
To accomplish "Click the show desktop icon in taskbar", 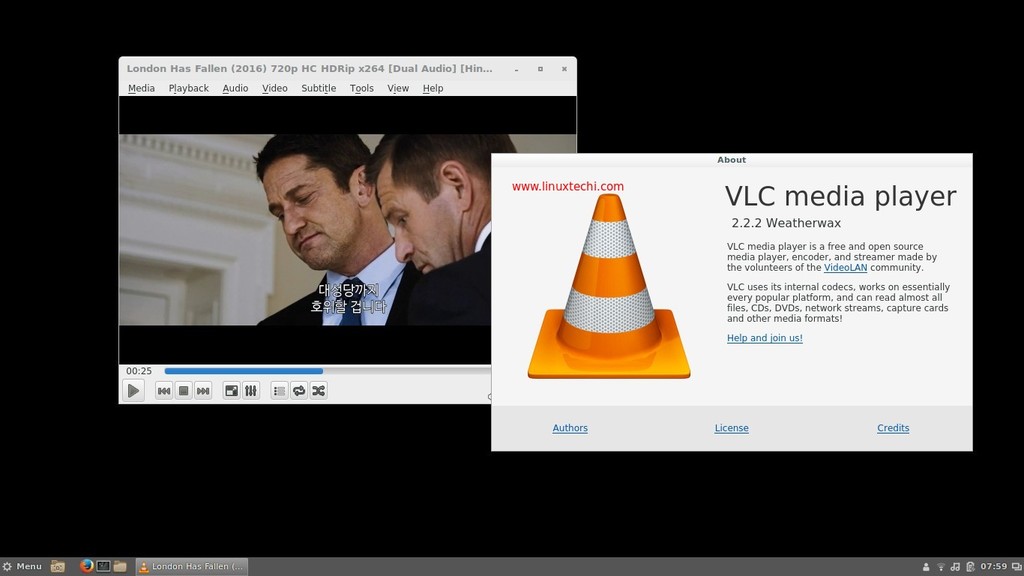I will click(x=57, y=566).
